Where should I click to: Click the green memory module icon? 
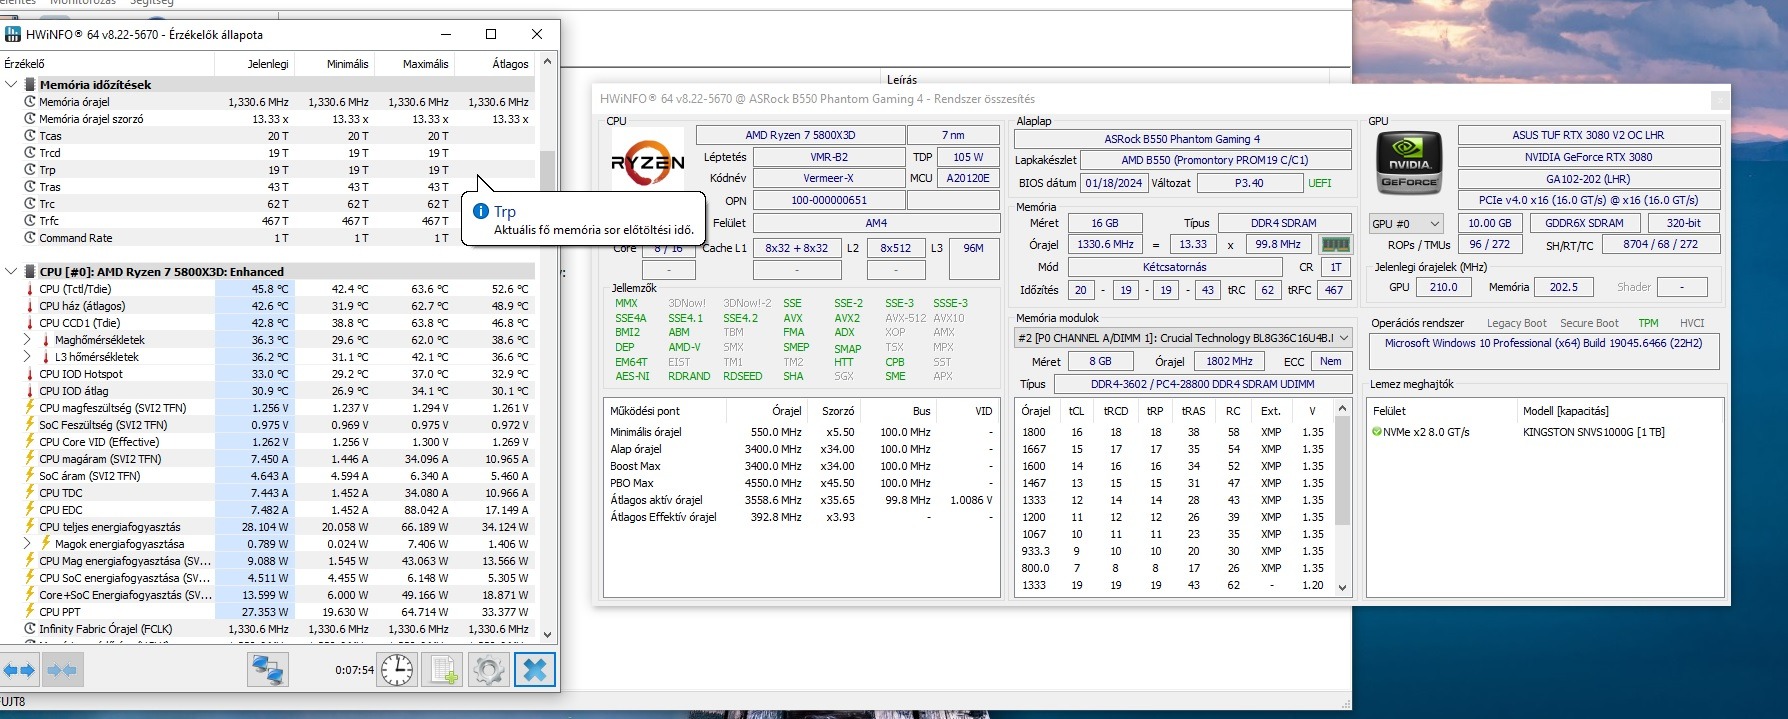tap(1335, 244)
